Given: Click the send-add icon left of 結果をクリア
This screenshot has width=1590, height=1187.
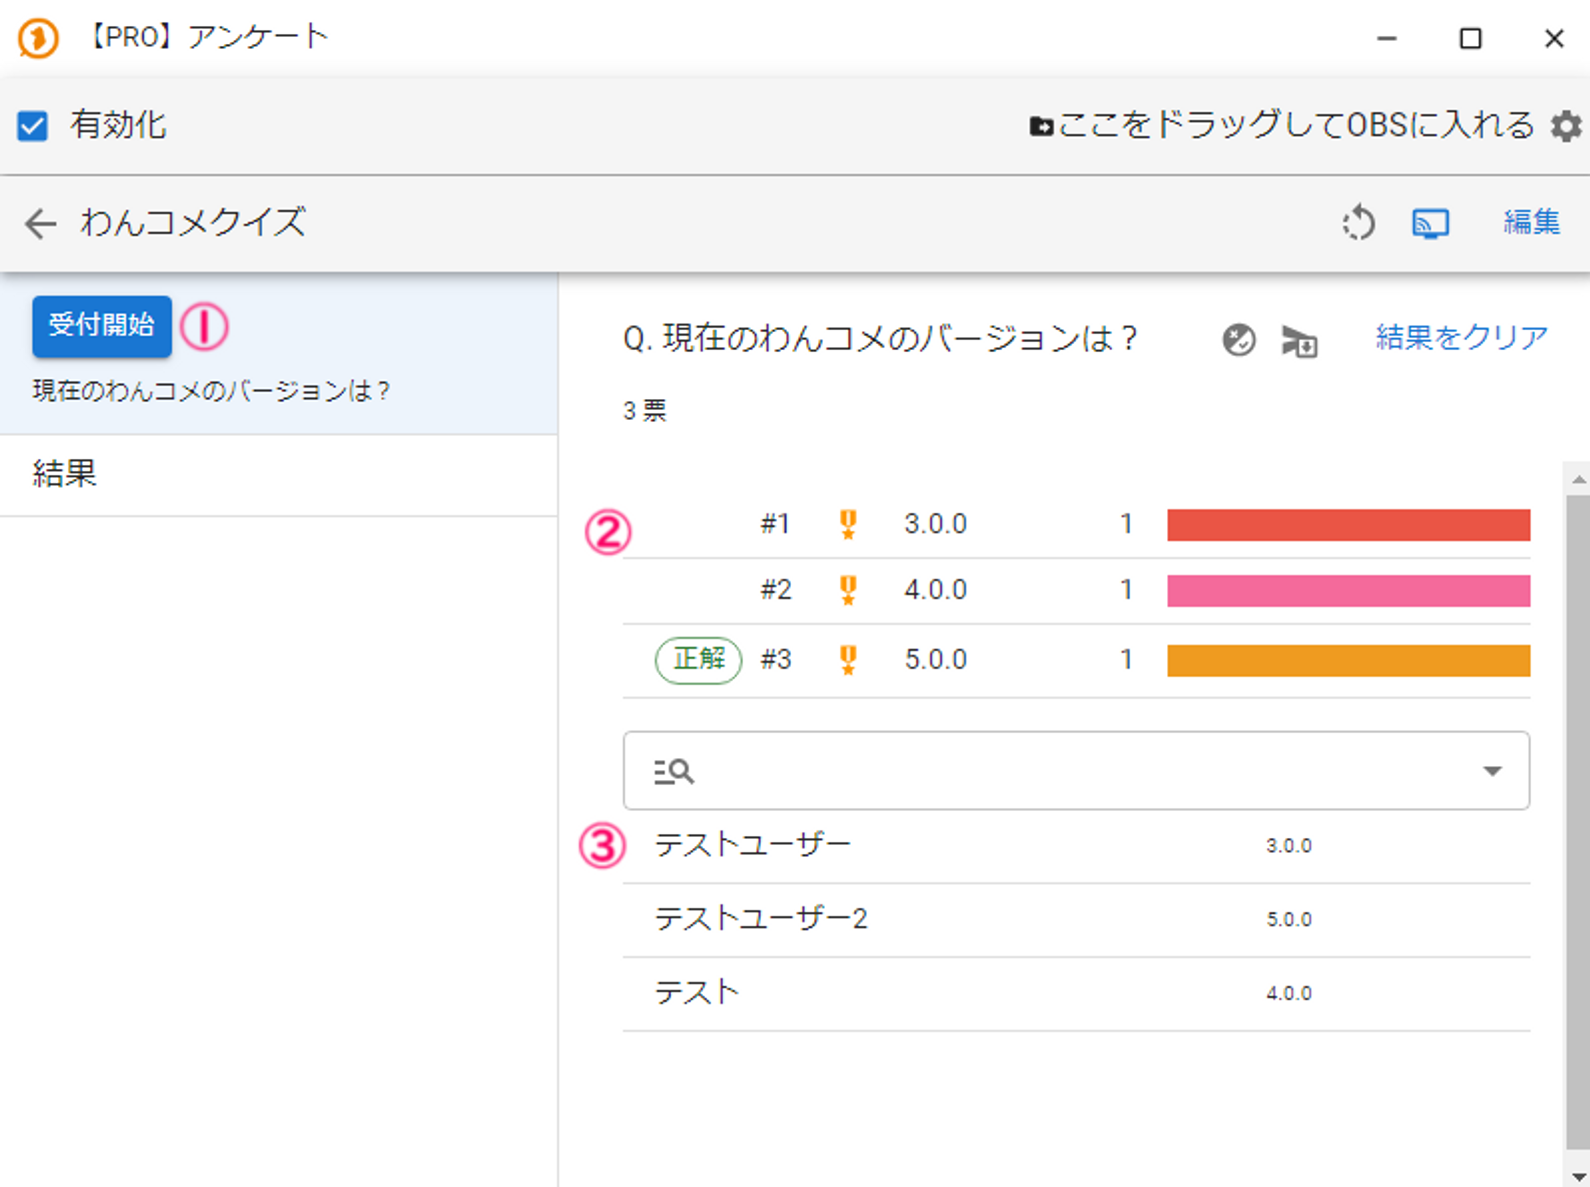Looking at the screenshot, I should (1299, 341).
